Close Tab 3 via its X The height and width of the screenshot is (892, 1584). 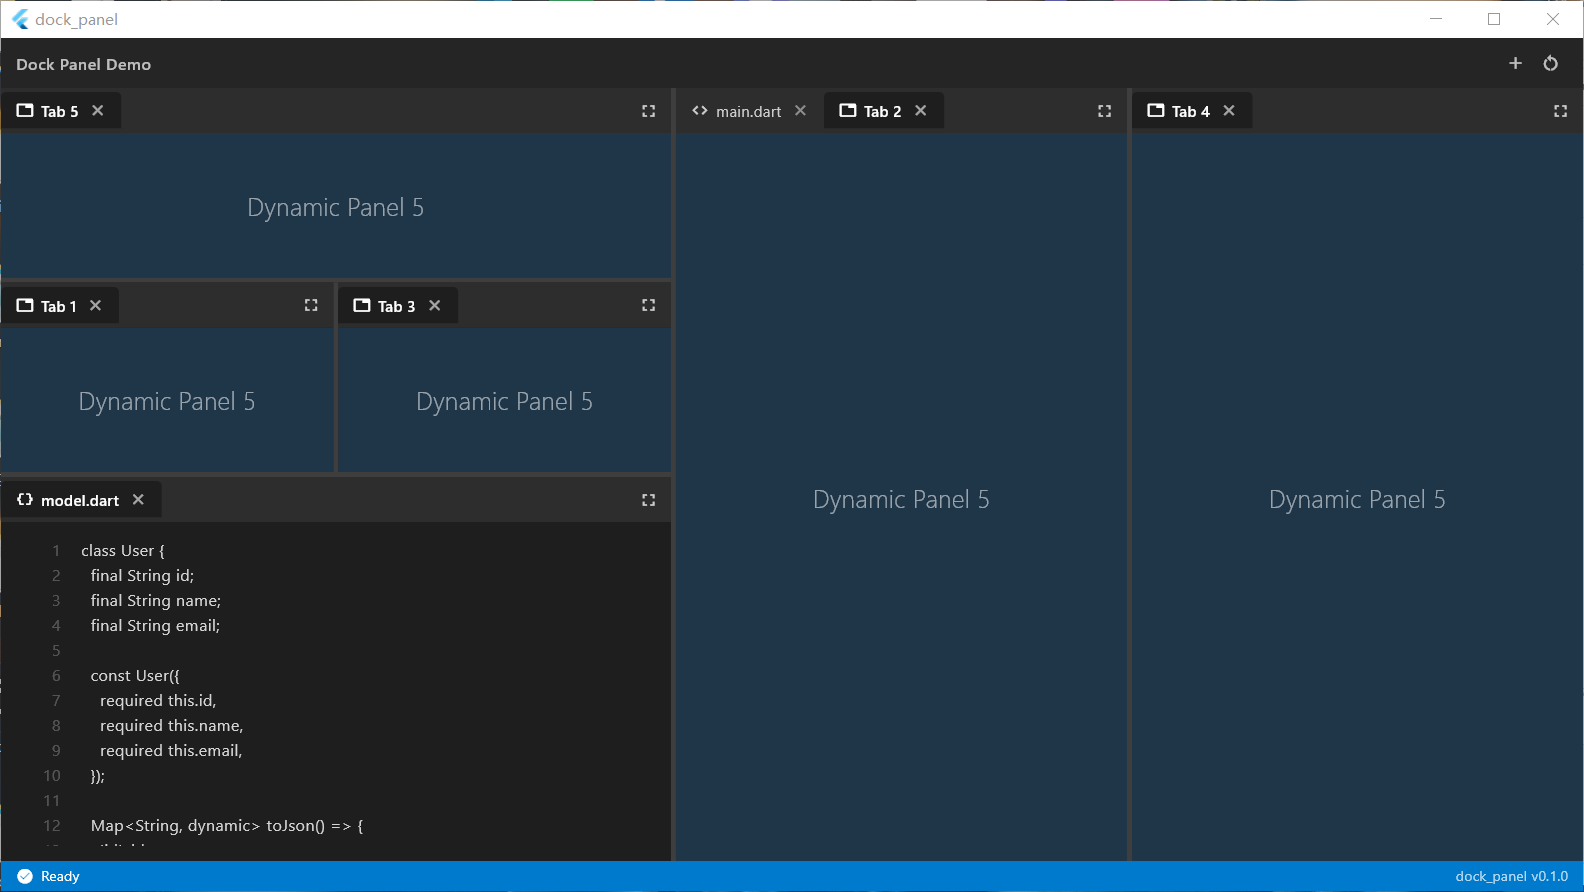click(435, 305)
